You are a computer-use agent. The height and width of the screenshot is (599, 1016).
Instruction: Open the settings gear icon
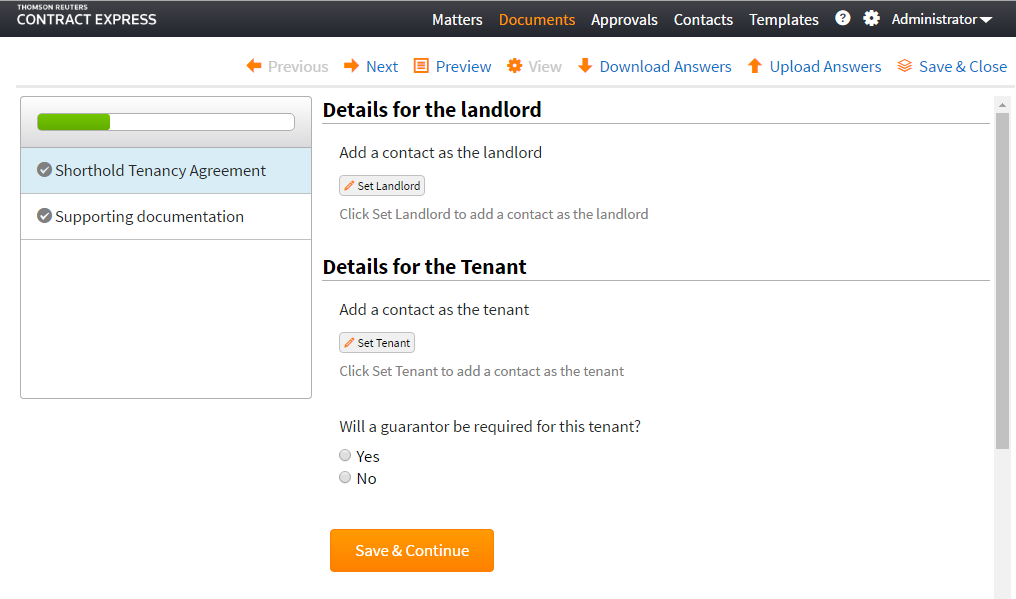pos(871,18)
